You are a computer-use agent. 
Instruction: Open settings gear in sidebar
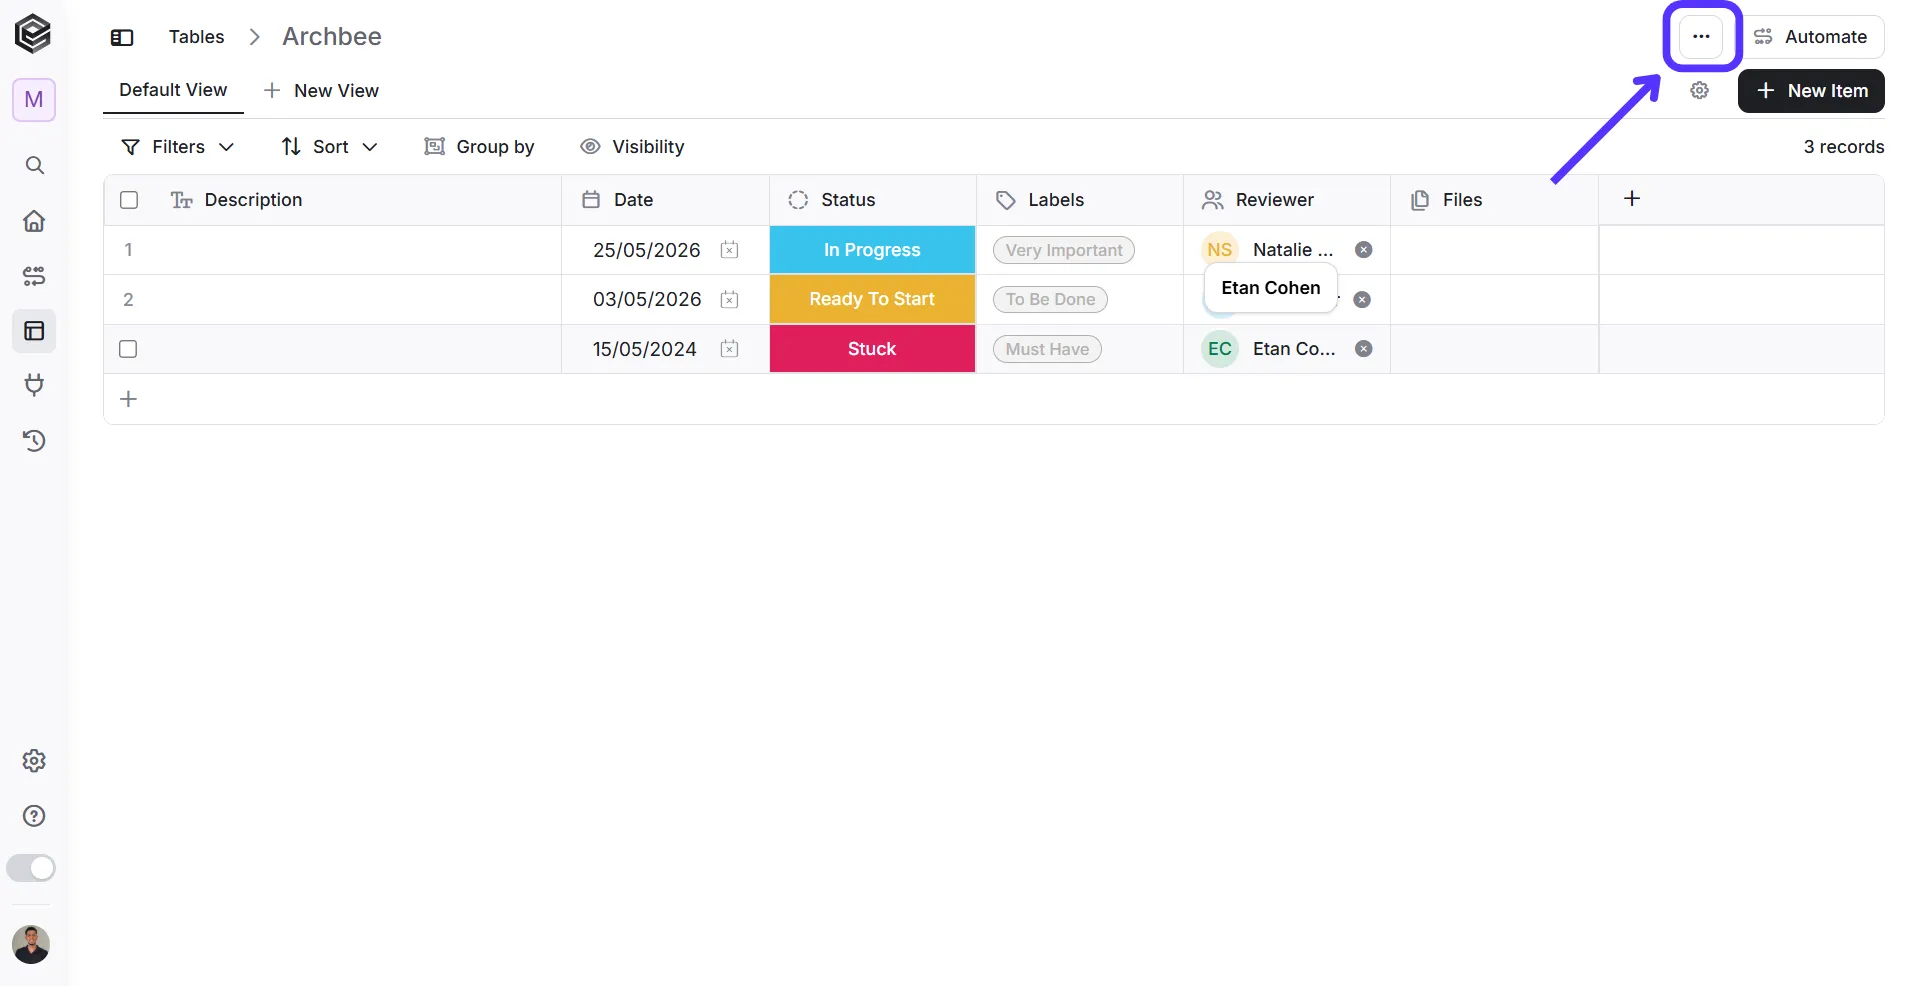pos(34,761)
